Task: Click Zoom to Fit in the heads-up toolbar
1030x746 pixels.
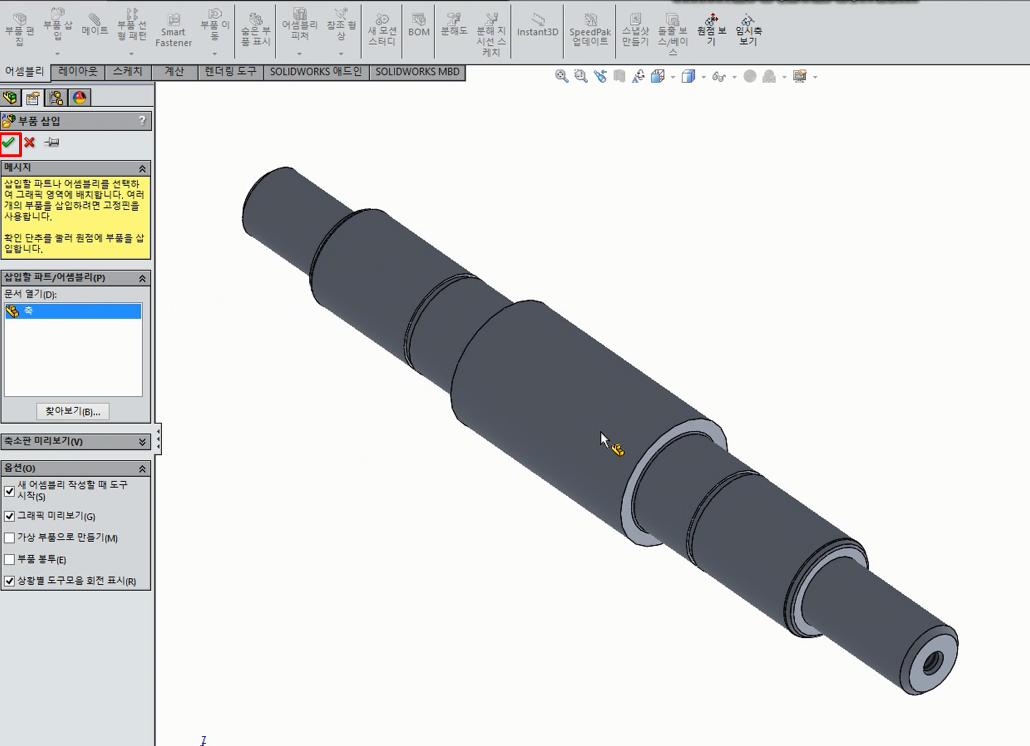Action: (561, 74)
